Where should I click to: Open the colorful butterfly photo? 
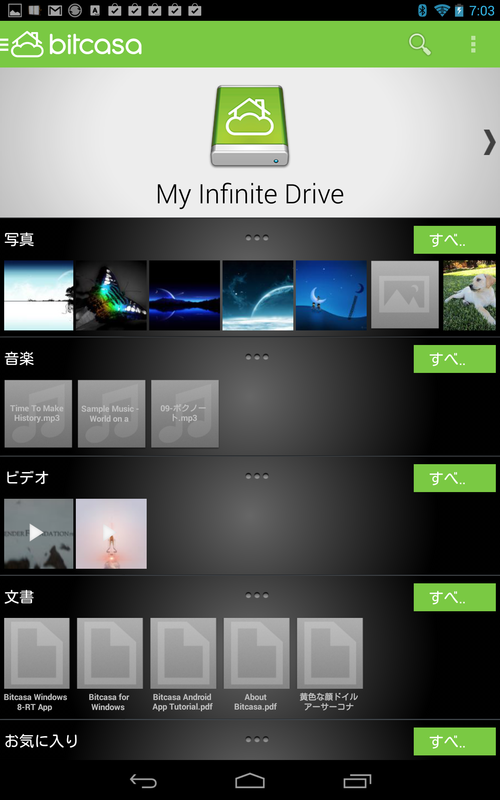pyautogui.click(x=111, y=295)
